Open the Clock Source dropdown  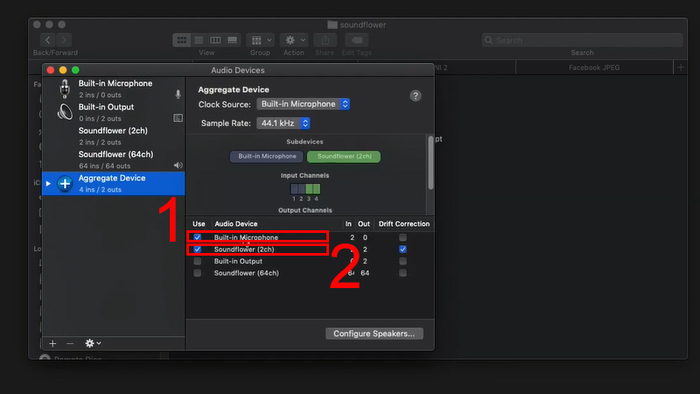point(303,104)
